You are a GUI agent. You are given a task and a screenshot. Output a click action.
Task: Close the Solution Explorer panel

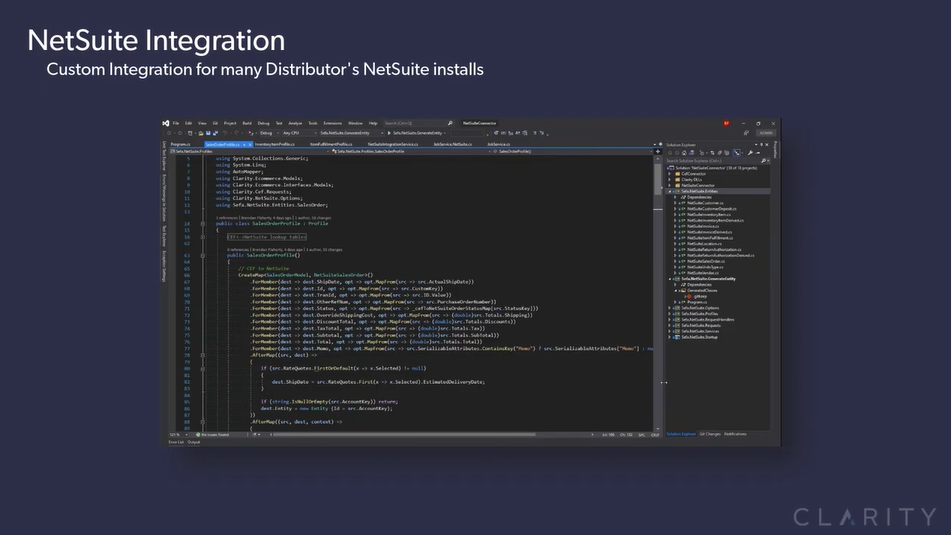tap(767, 145)
